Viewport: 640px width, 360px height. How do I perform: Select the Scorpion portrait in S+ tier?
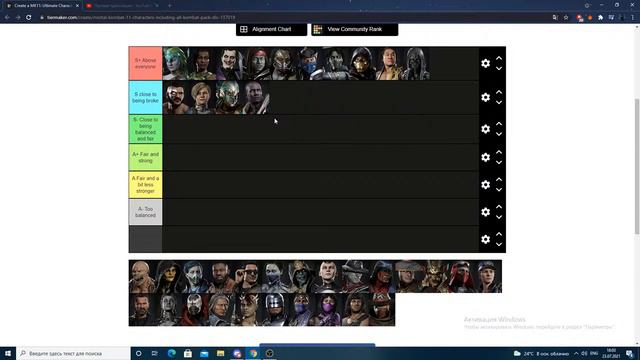[362, 63]
